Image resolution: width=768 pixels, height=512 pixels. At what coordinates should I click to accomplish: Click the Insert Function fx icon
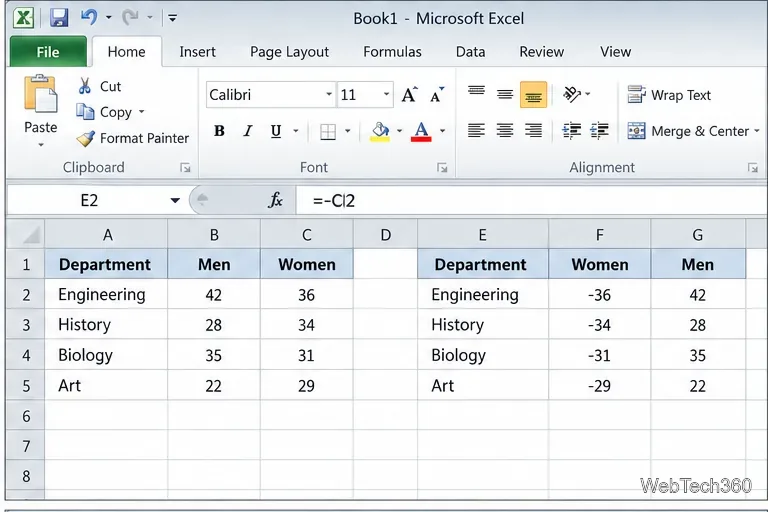point(276,200)
